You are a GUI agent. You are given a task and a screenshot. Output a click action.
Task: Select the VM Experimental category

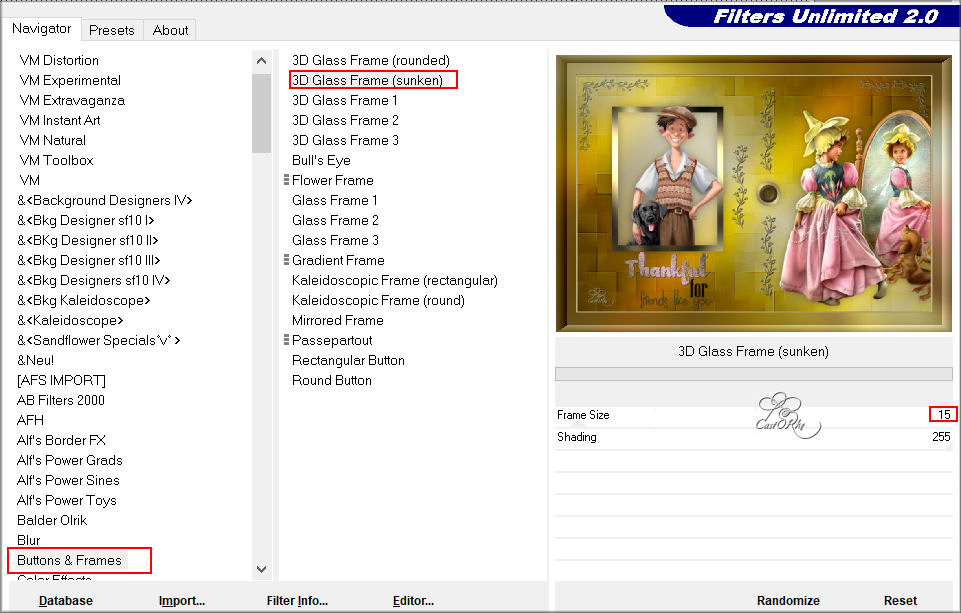[x=70, y=80]
